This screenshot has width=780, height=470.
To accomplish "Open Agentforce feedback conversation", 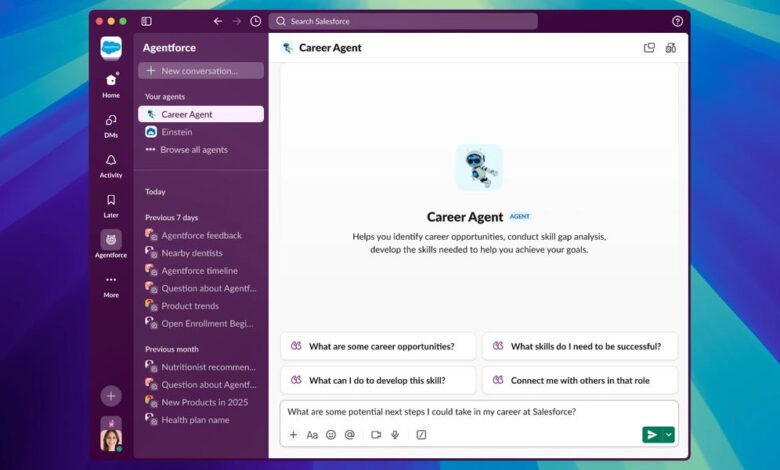I will tap(201, 235).
